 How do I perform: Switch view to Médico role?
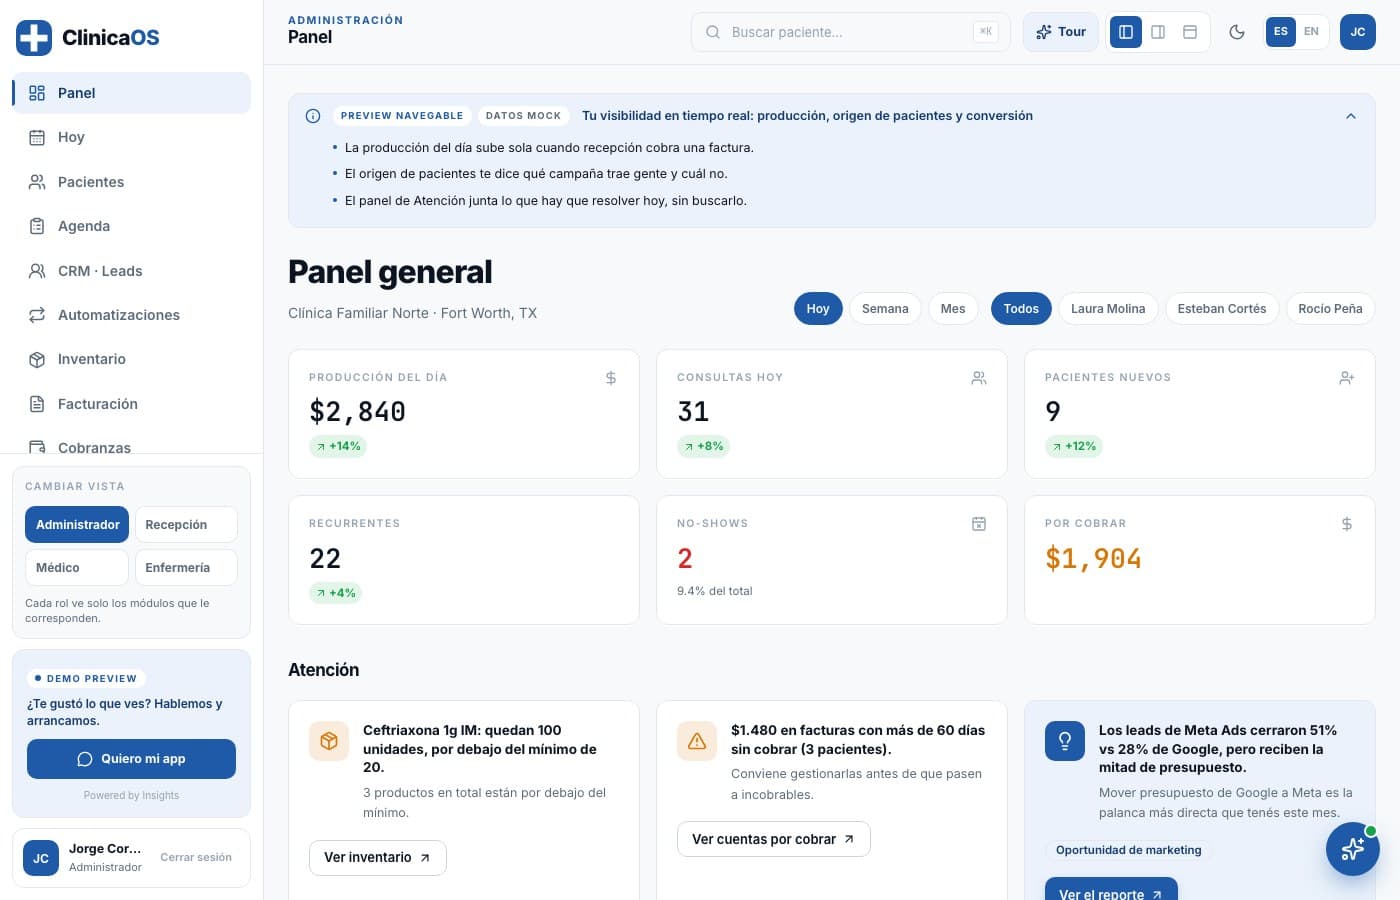(77, 568)
